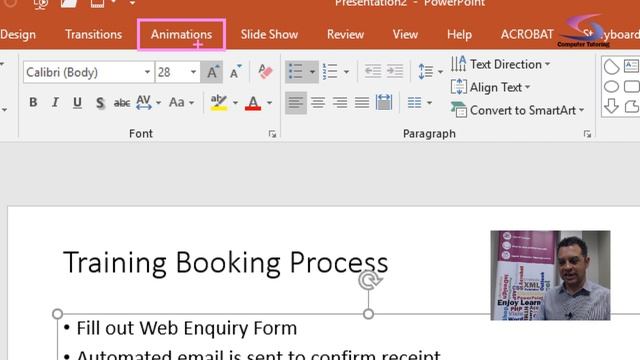
Task: Toggle Strikethrough formatting
Action: click(122, 102)
